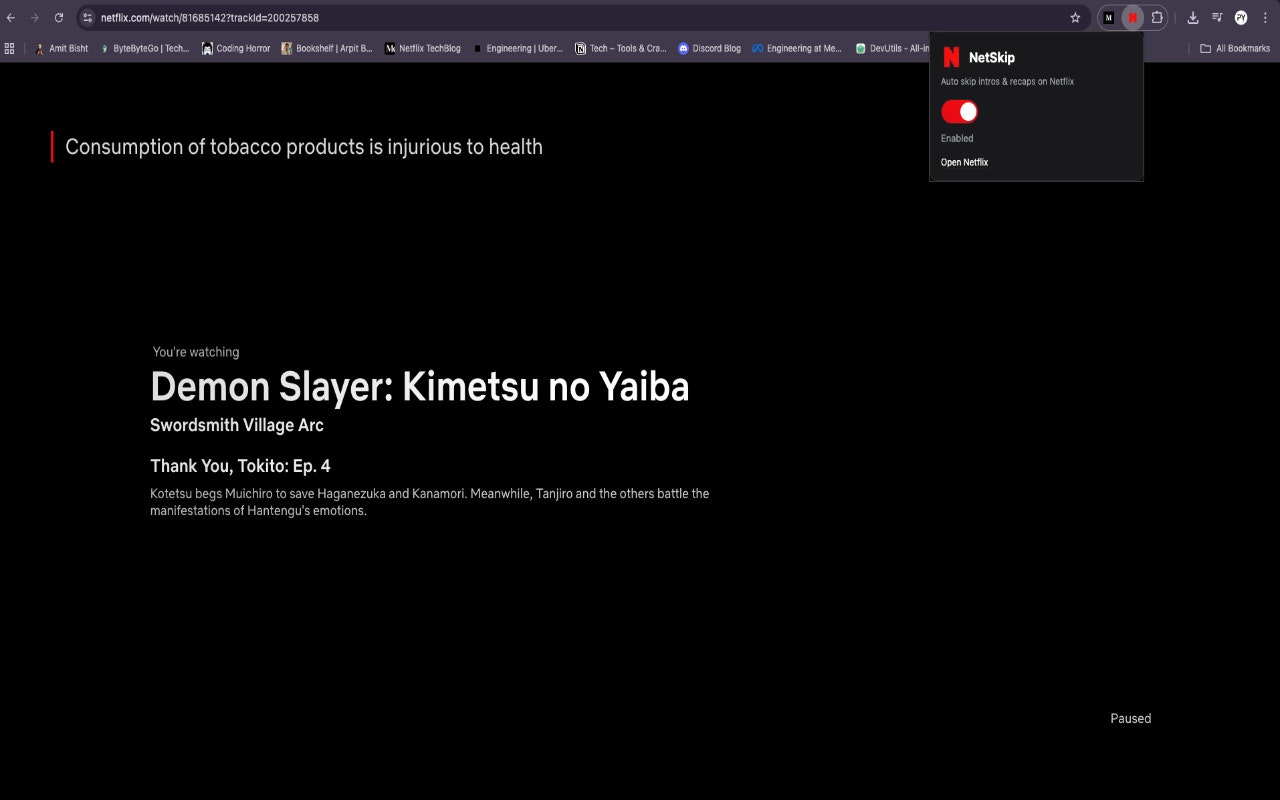
Task: Click the browser forward arrow
Action: pos(35,18)
